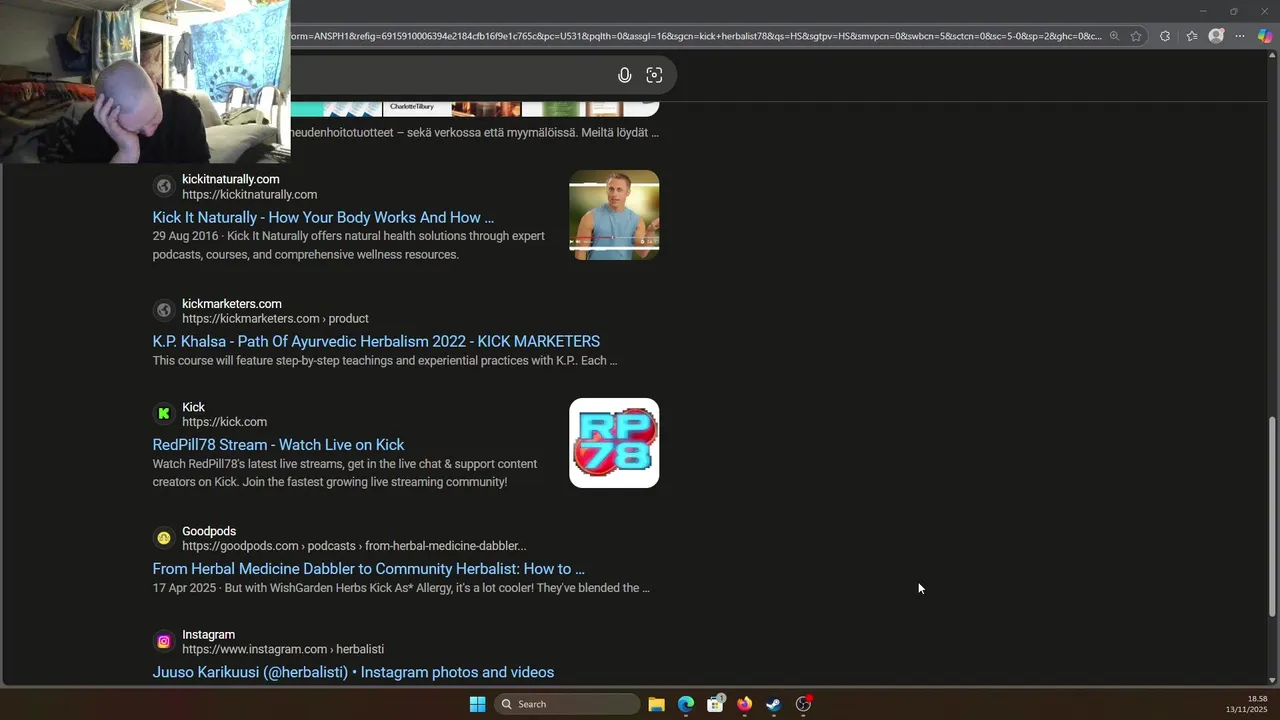Click the RP78 logo thumbnail

coord(614,443)
